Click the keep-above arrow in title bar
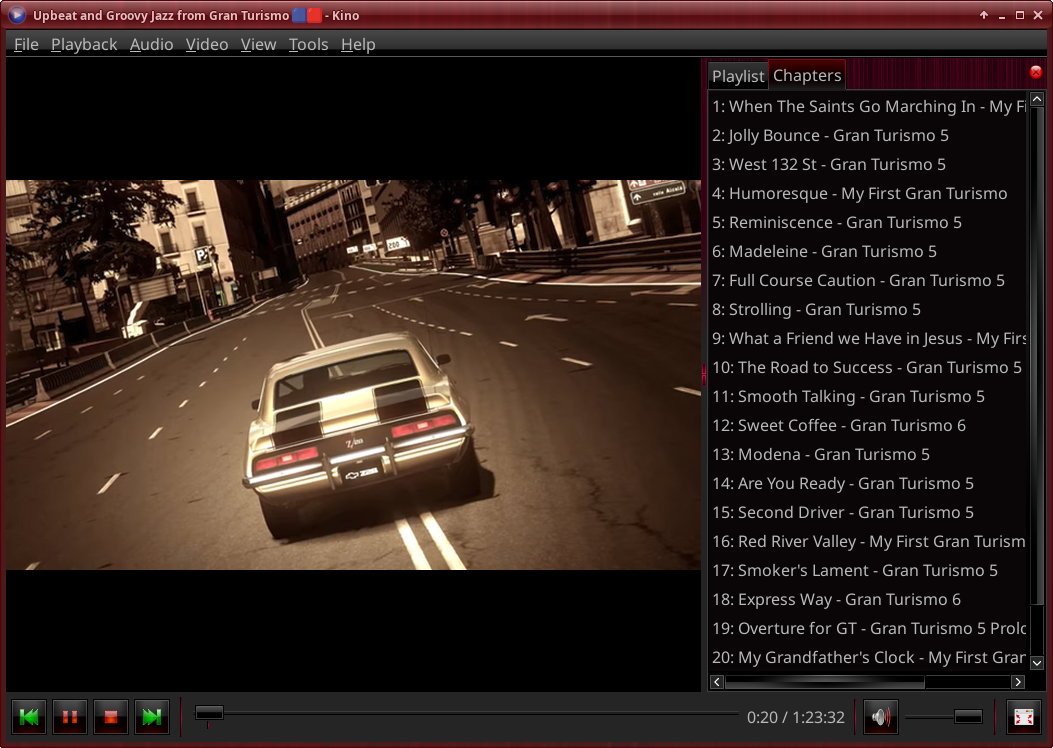 (x=984, y=15)
